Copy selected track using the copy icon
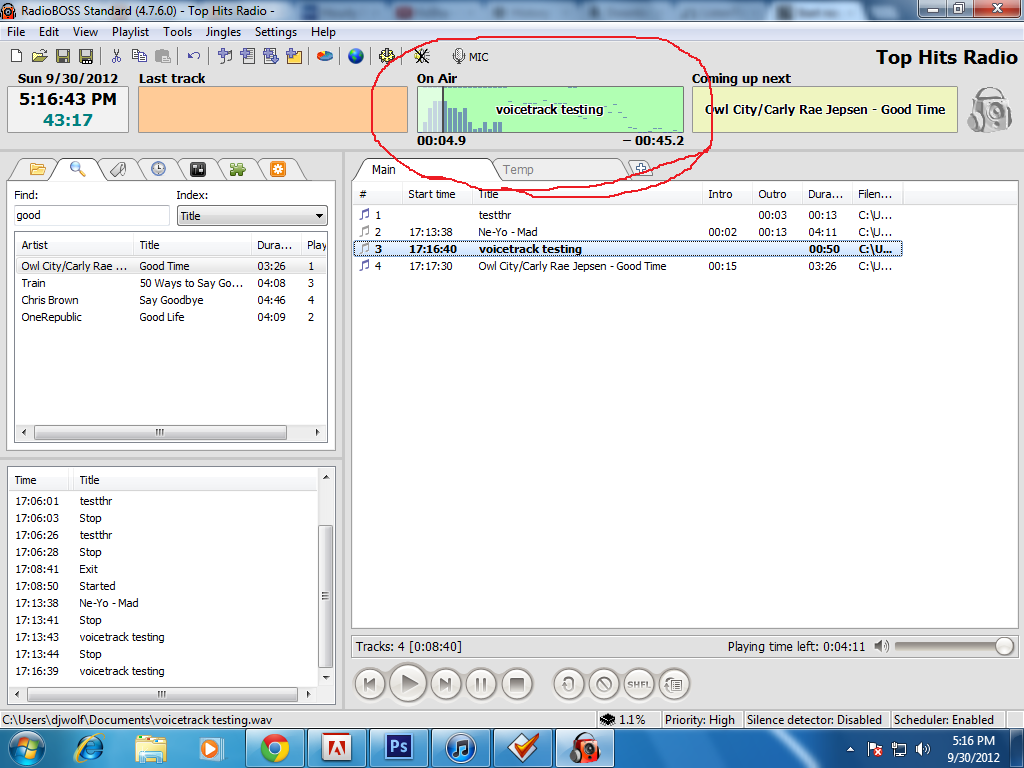Viewport: 1024px width, 768px height. (139, 56)
